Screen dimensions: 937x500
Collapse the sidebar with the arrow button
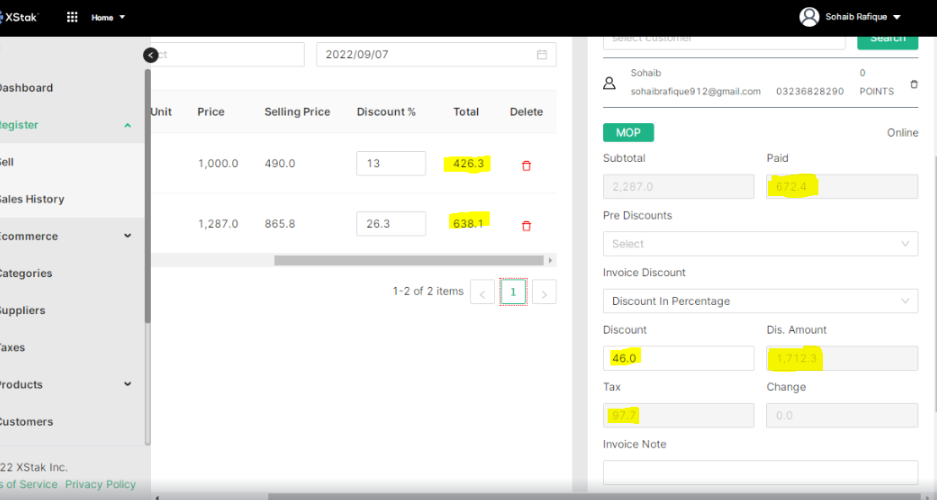(x=150, y=56)
